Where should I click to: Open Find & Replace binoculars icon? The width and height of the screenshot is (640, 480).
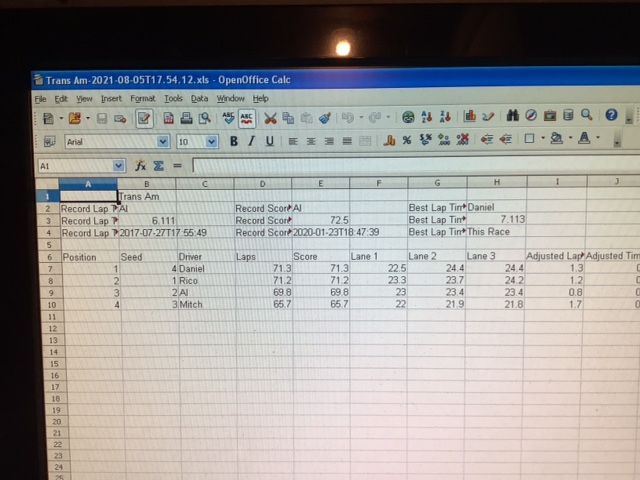click(513, 116)
